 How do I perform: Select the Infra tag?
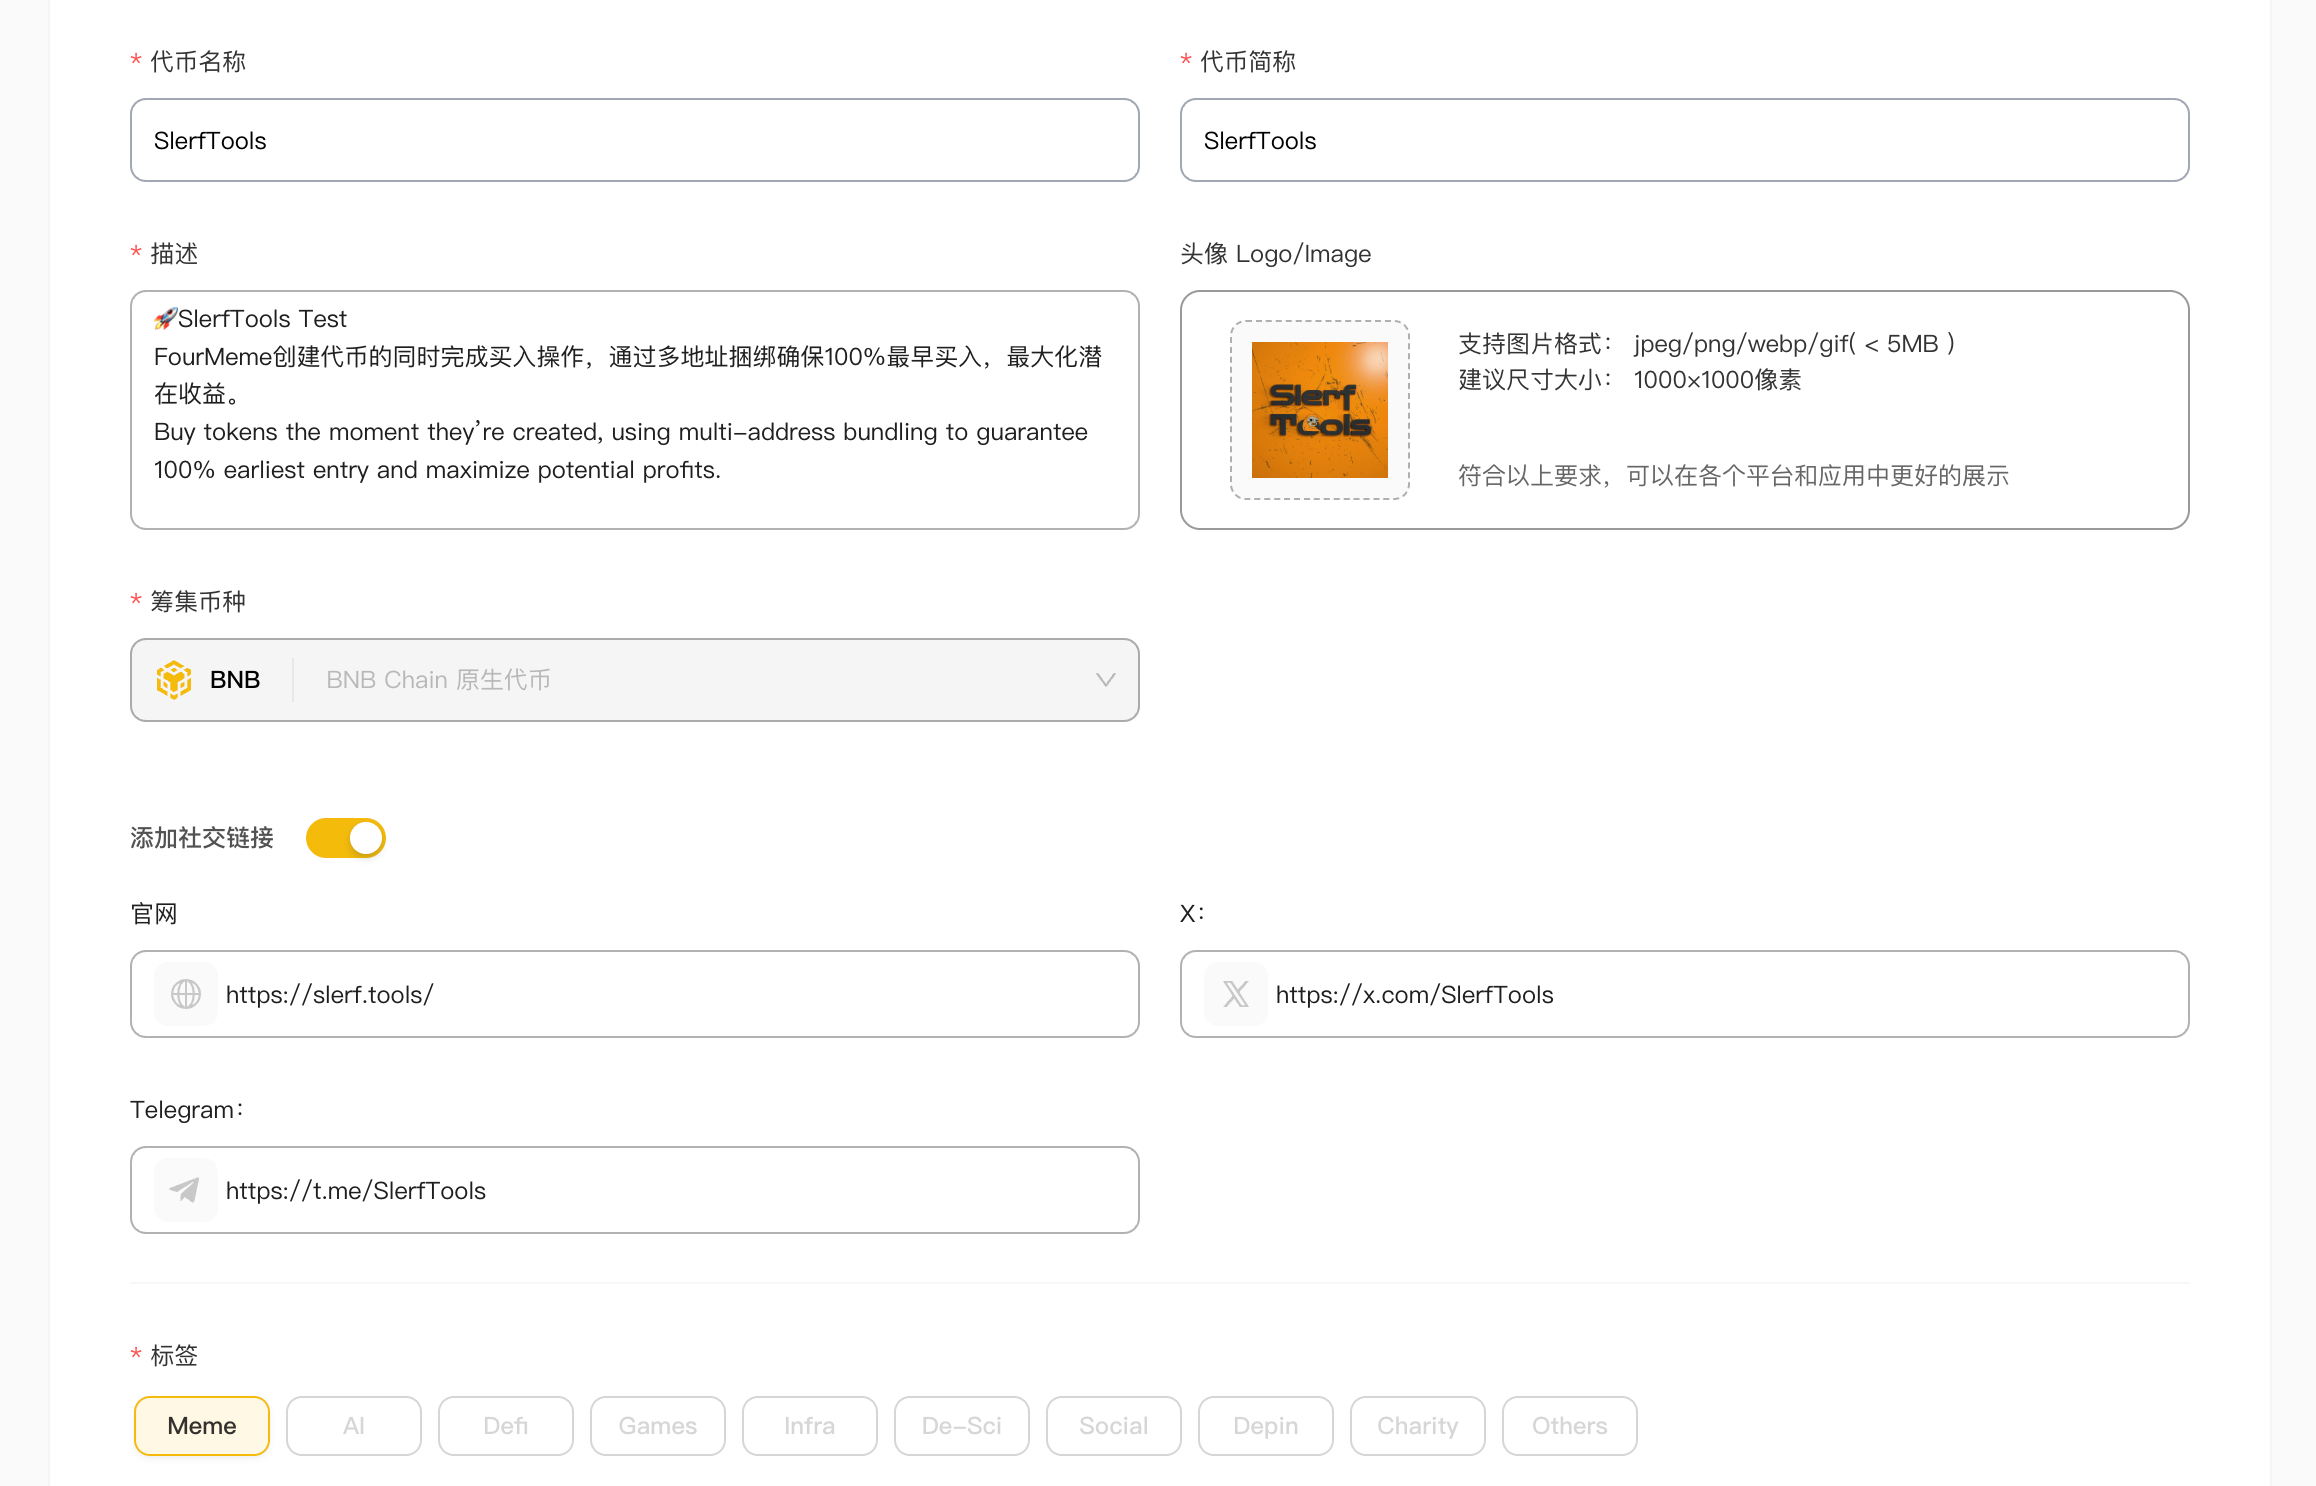810,1426
